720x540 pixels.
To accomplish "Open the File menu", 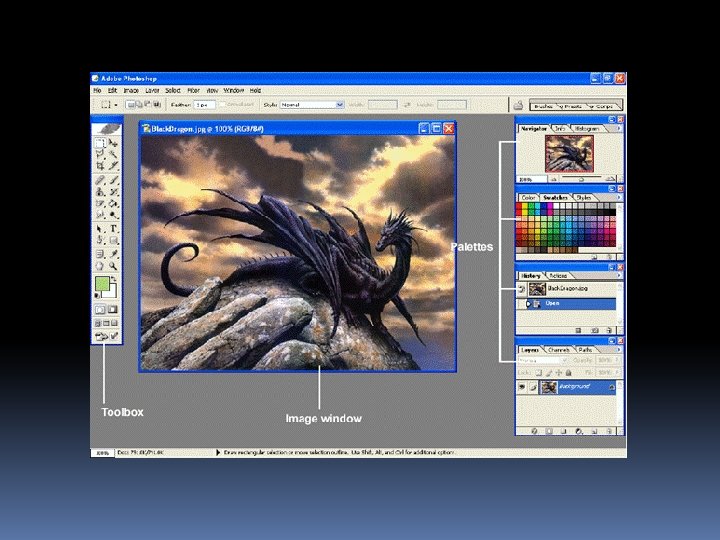I will [97, 90].
